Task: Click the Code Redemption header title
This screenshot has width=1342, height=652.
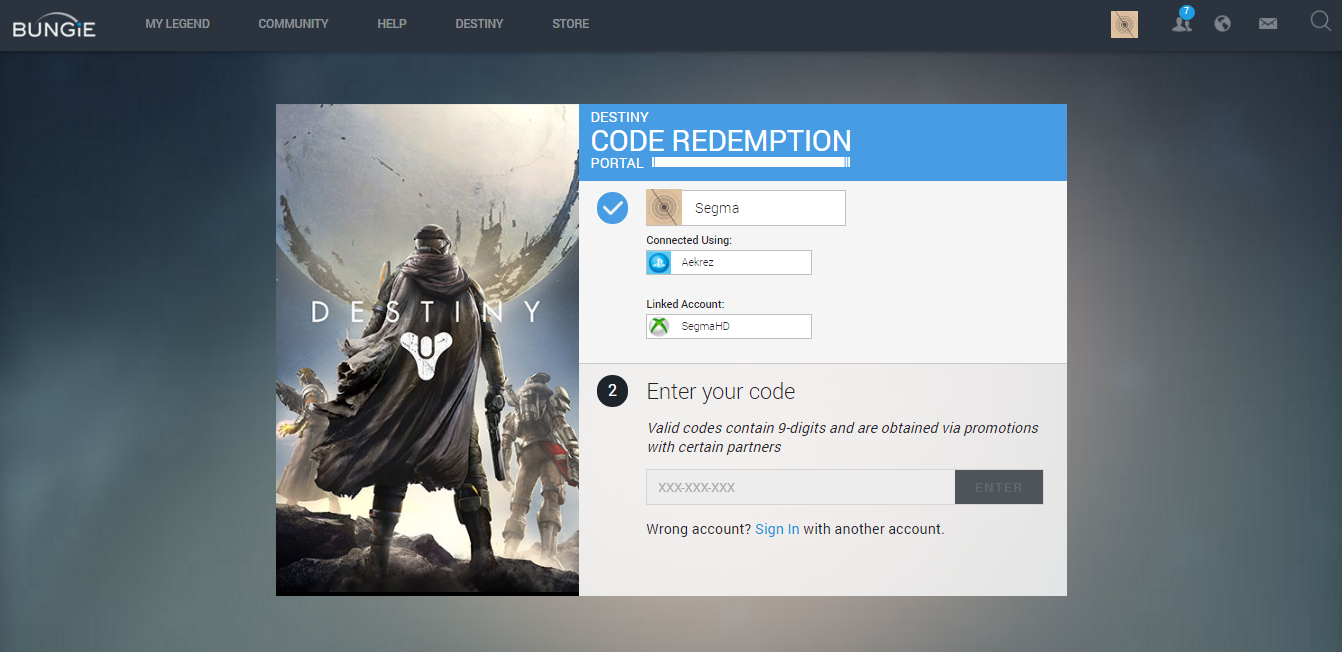Action: (721, 141)
